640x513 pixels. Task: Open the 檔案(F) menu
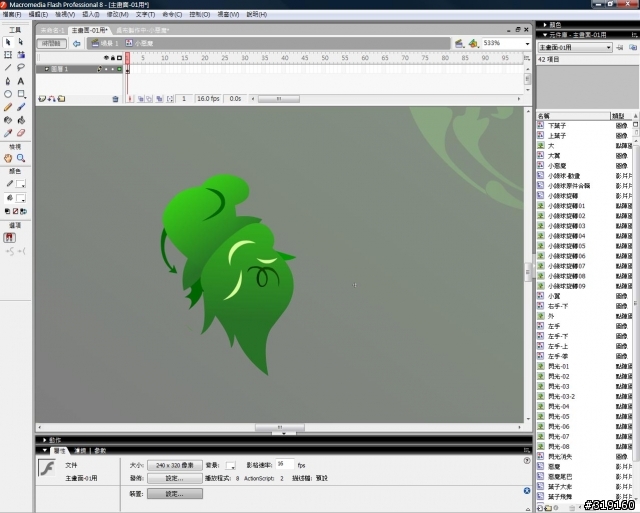12,15
